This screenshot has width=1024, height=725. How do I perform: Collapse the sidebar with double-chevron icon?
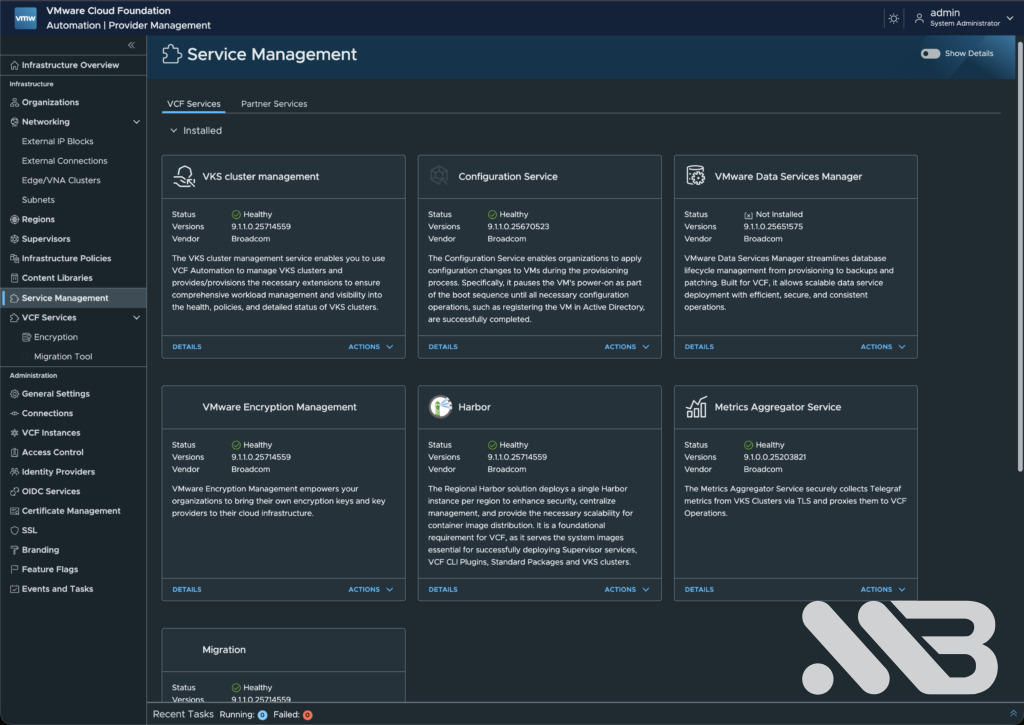pos(131,45)
